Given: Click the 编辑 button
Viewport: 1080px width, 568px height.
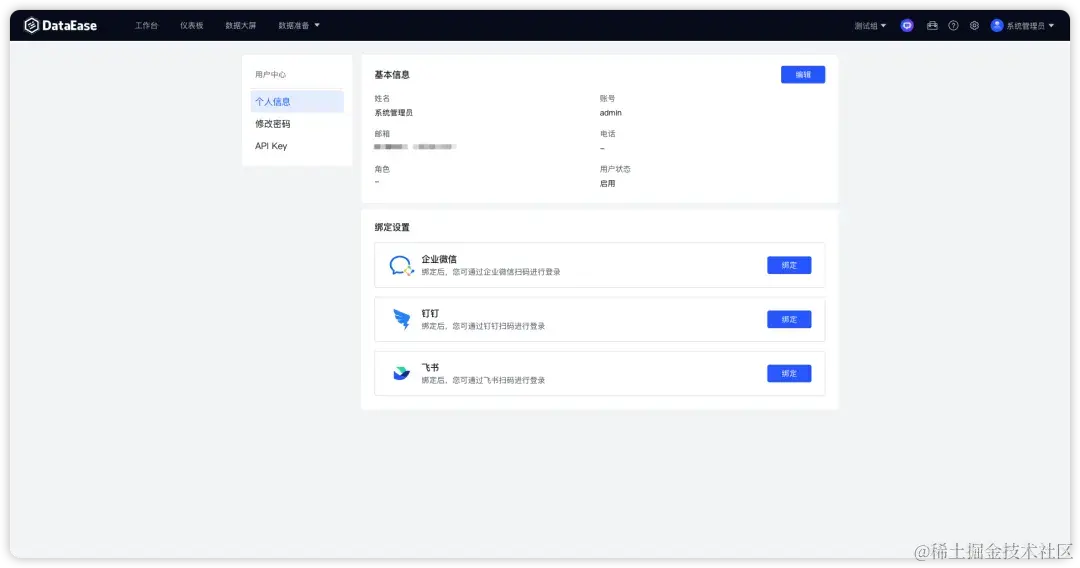Looking at the screenshot, I should [803, 74].
